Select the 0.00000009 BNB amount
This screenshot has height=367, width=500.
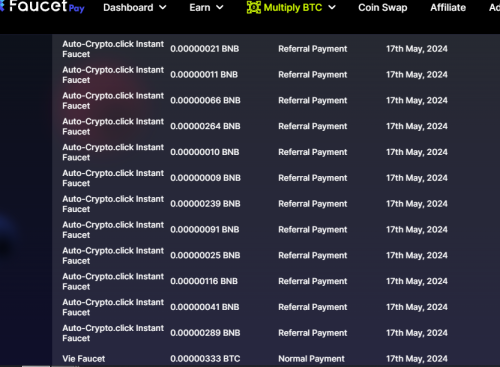(205, 178)
